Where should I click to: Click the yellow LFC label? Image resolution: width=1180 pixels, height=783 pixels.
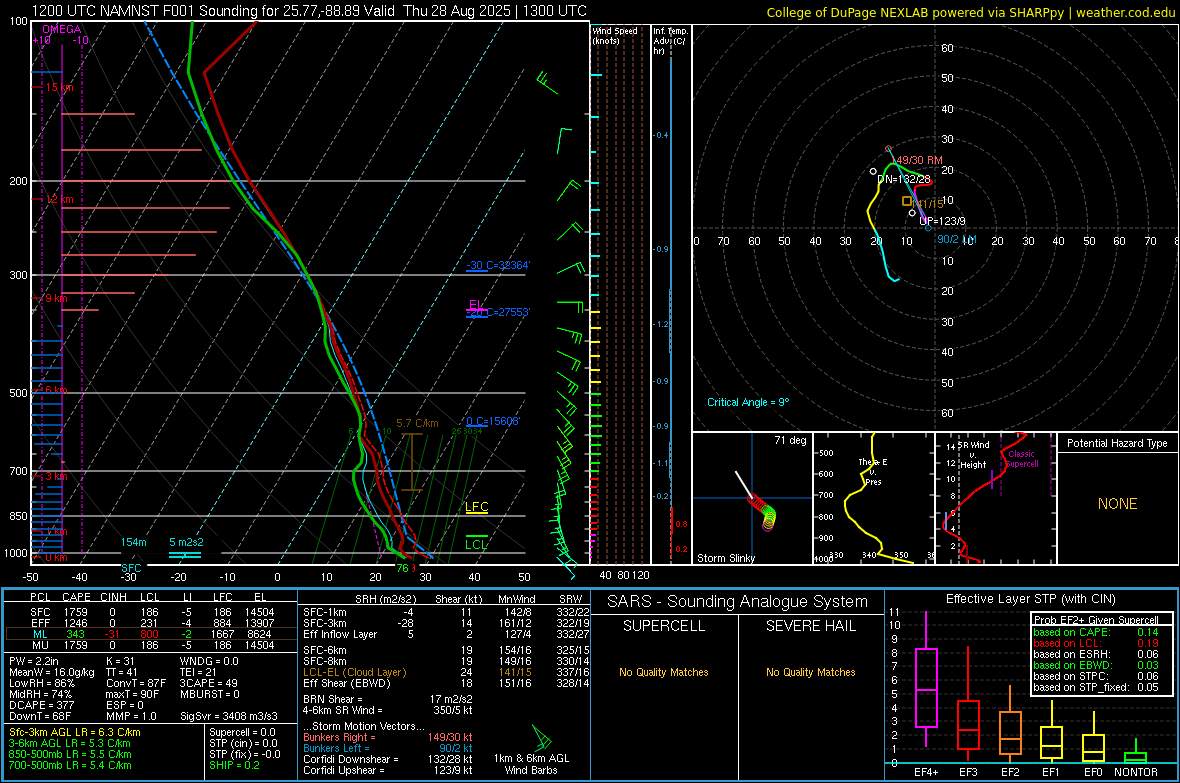[x=477, y=507]
